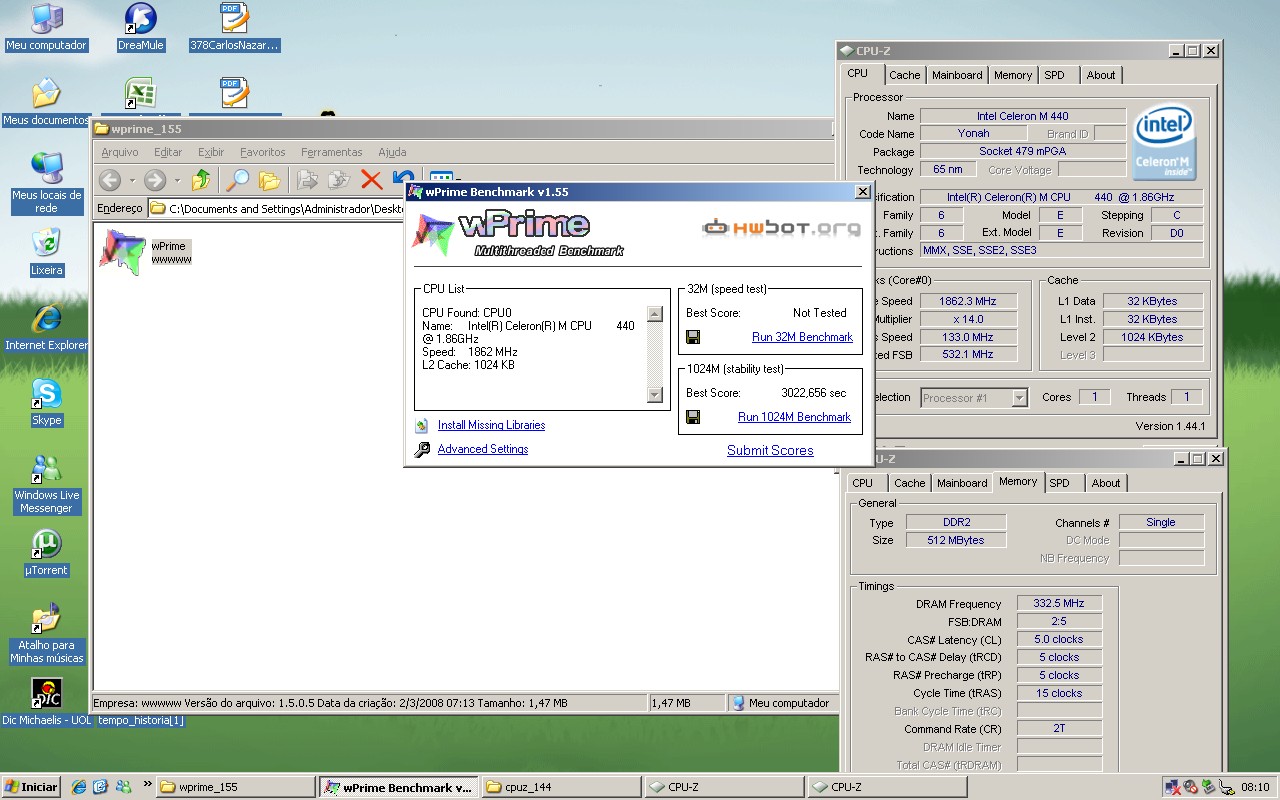Switch to Cache tab in upper CPU-Z
This screenshot has height=800, width=1280.
pos(905,75)
